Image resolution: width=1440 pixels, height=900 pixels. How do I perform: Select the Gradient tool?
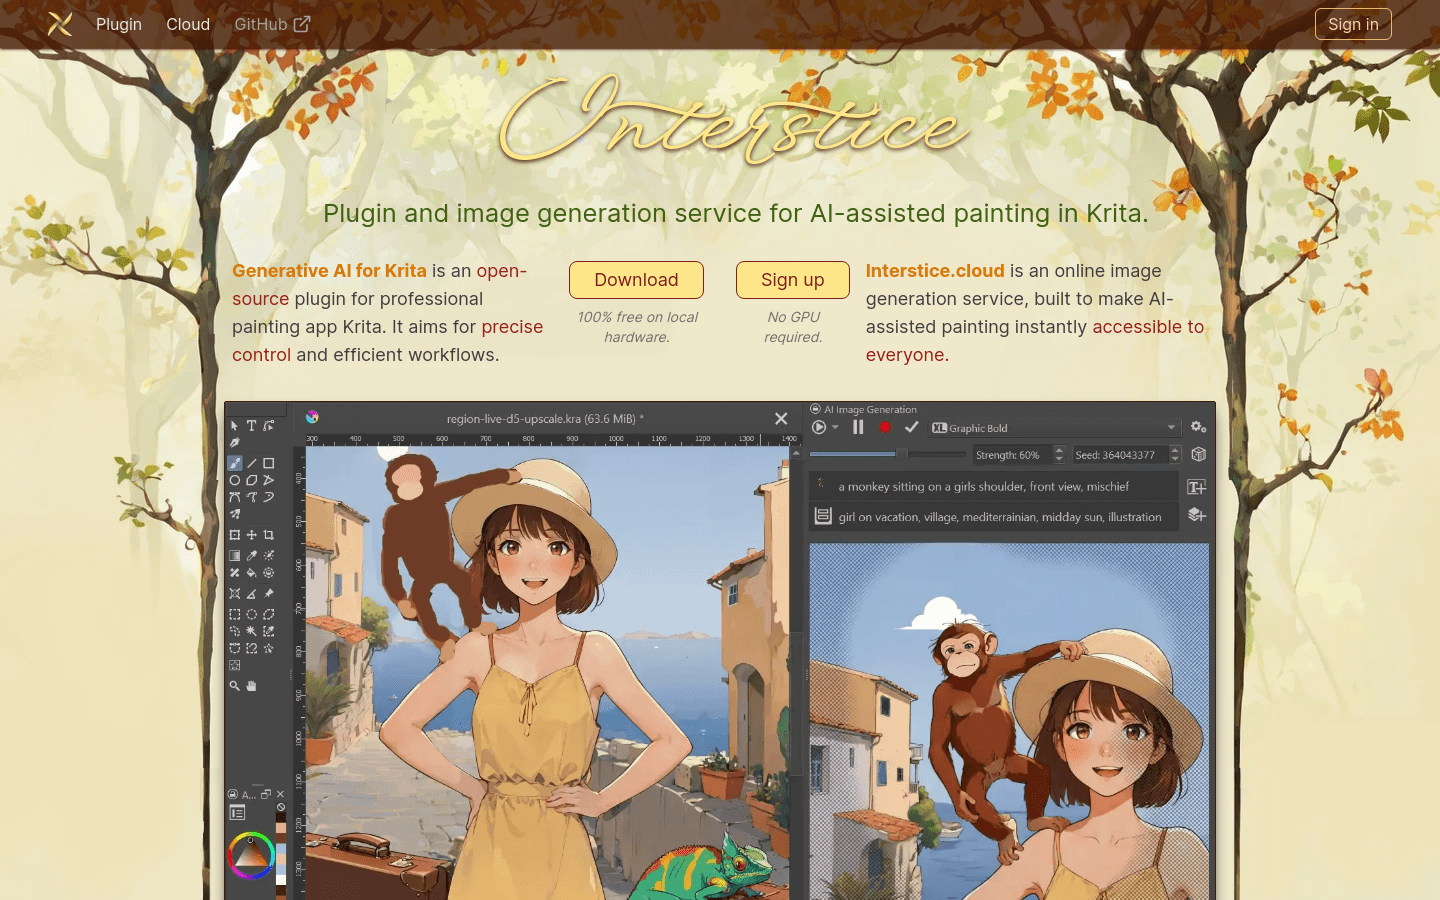(x=235, y=556)
